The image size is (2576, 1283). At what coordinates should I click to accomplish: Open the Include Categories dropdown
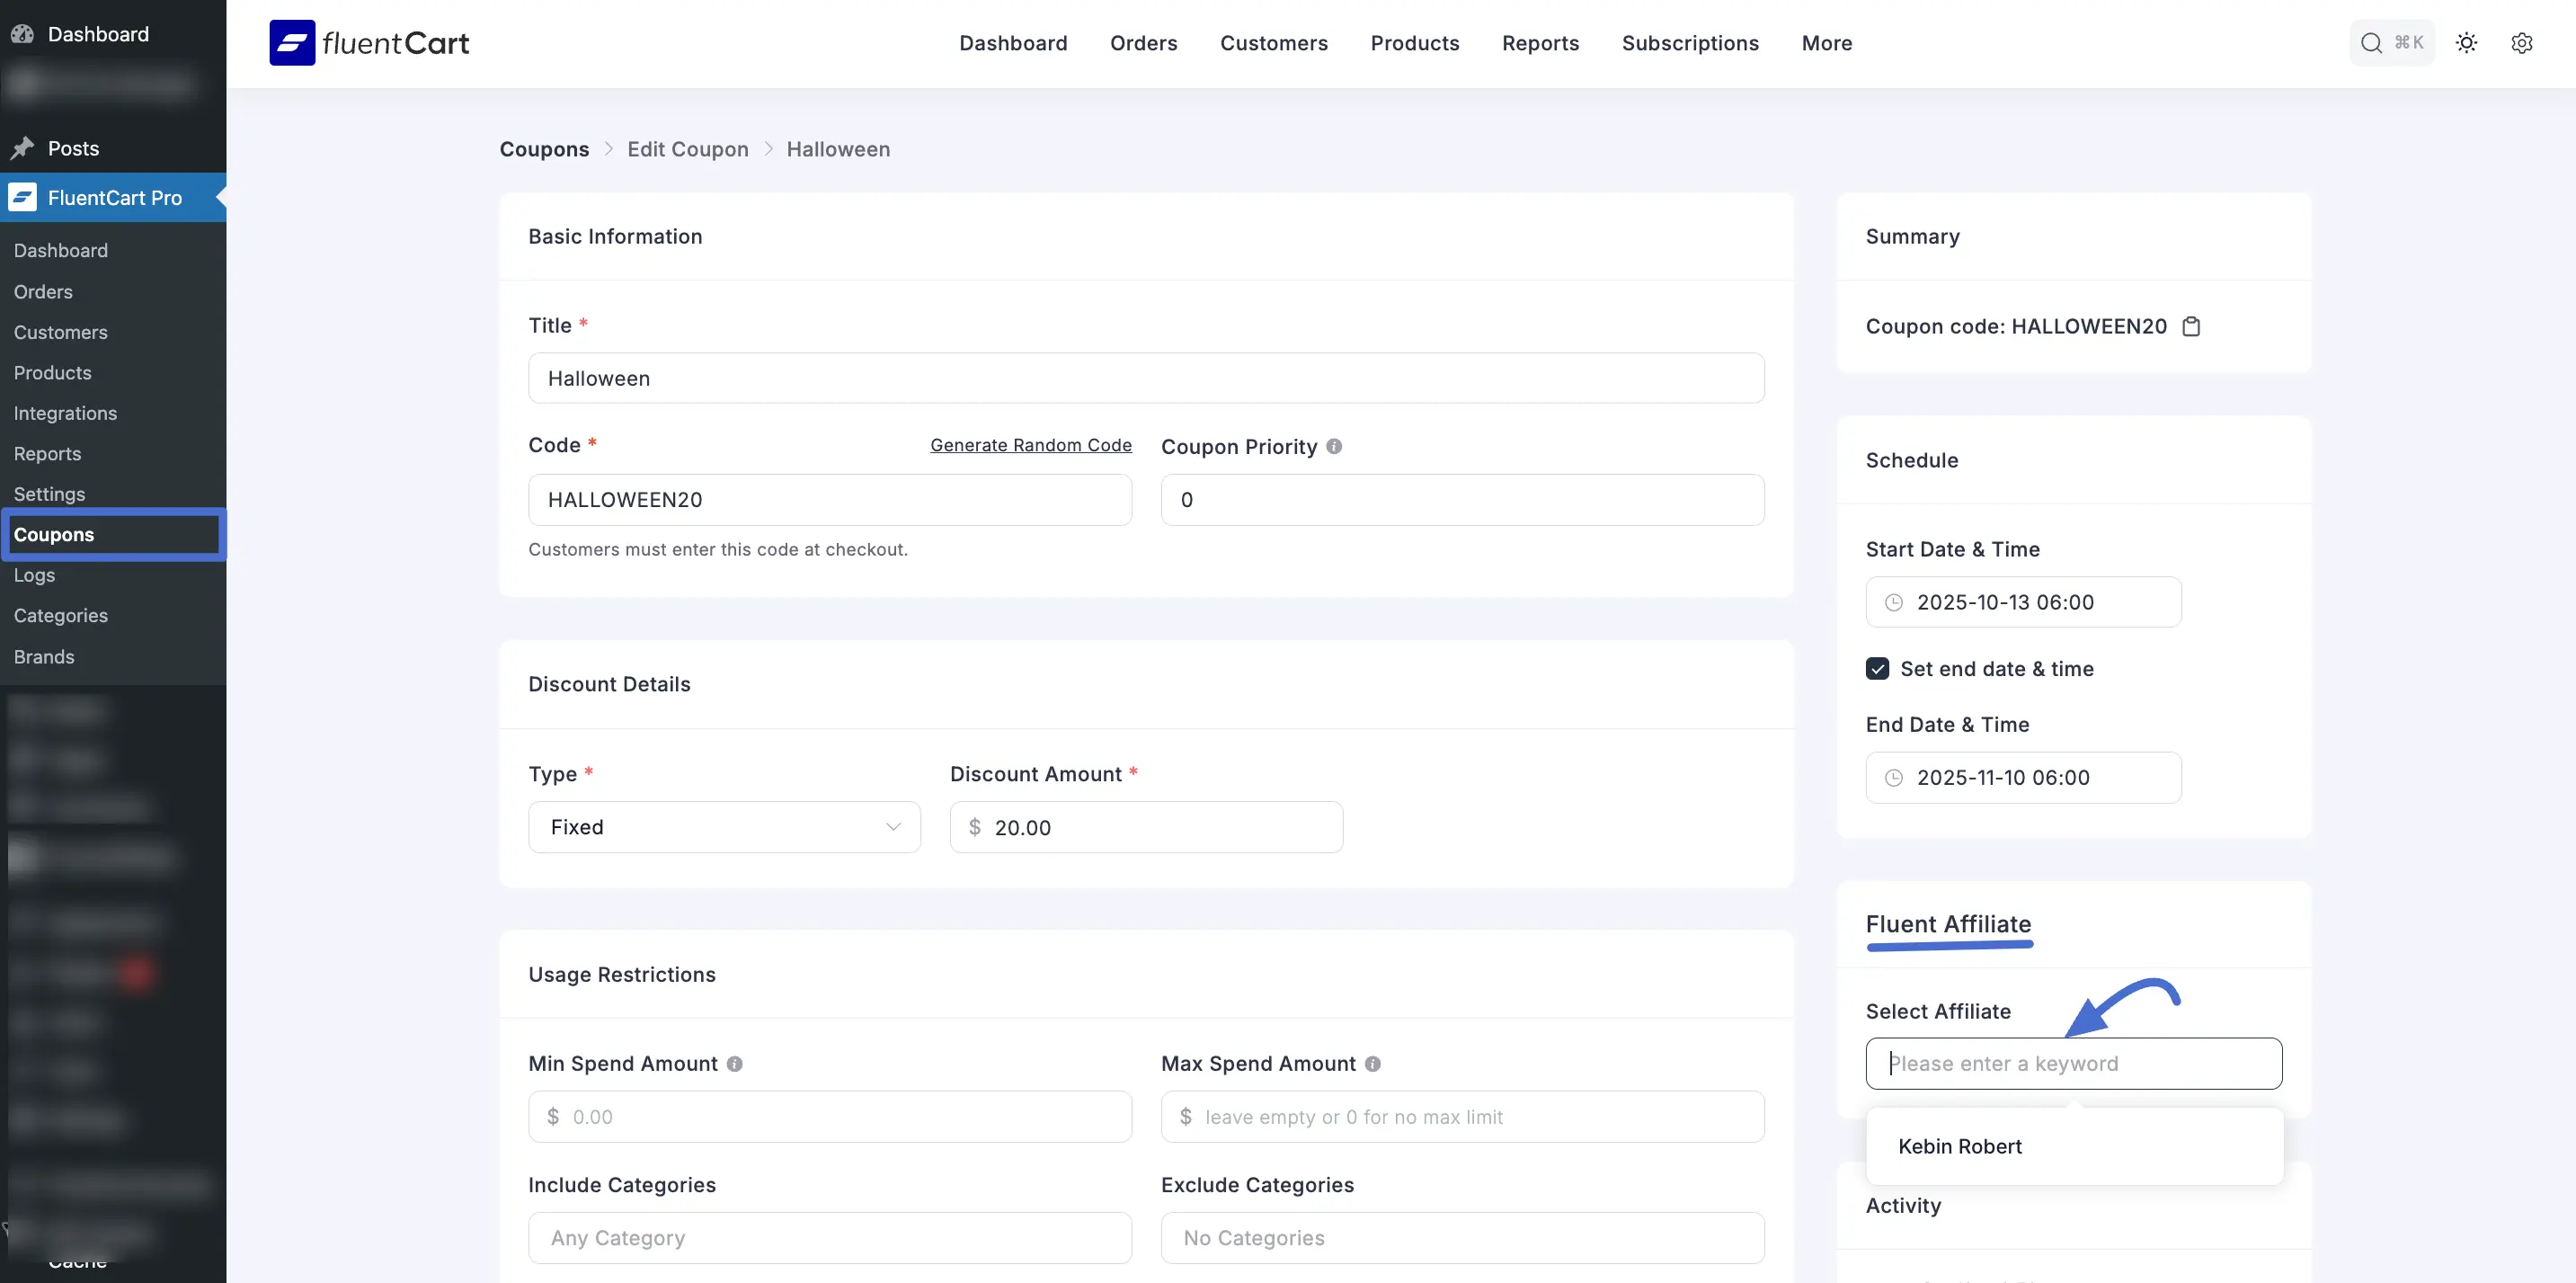[x=829, y=1238]
